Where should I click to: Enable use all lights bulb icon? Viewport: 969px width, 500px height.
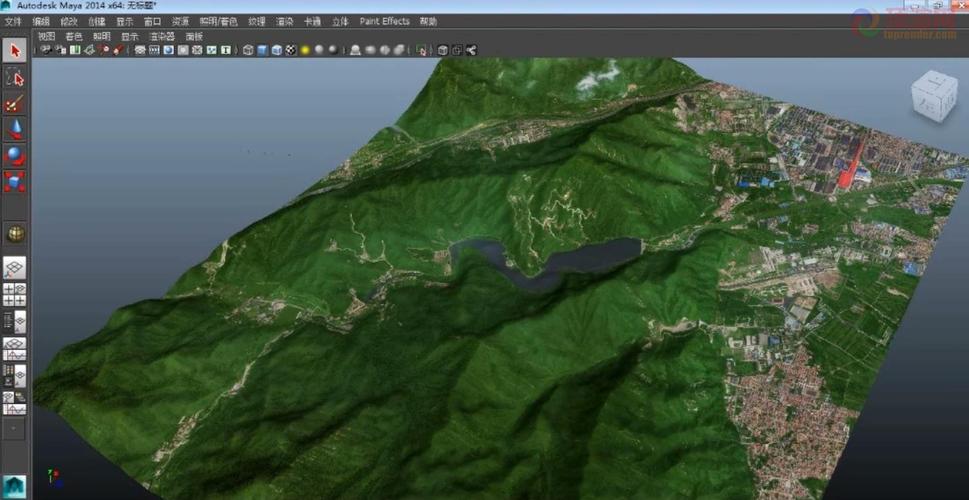[x=305, y=50]
